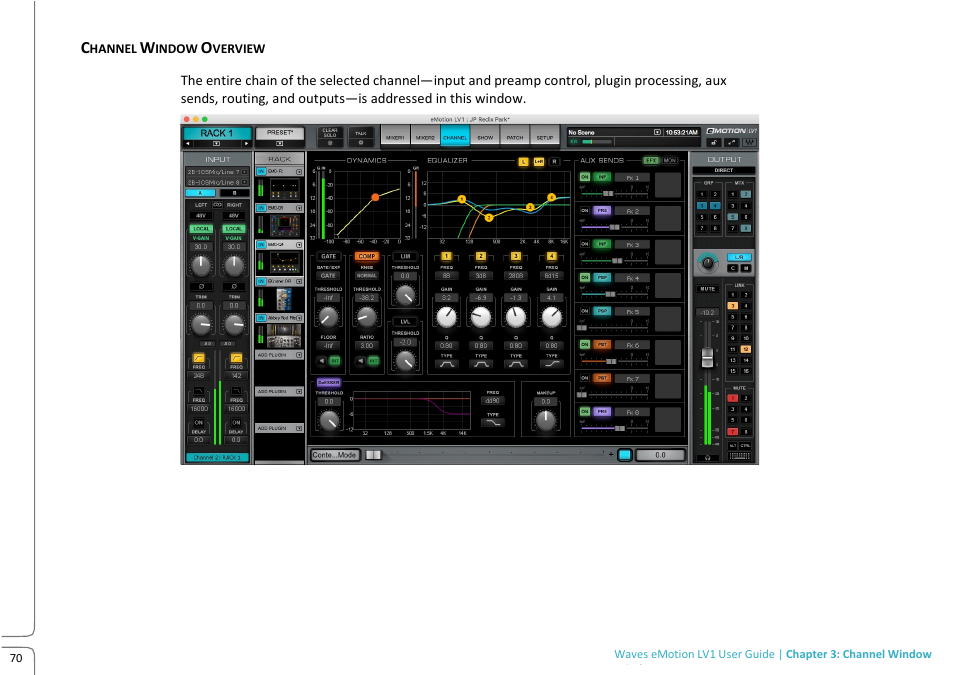Open the RACK 1 channel selector dropdown

(x=217, y=144)
